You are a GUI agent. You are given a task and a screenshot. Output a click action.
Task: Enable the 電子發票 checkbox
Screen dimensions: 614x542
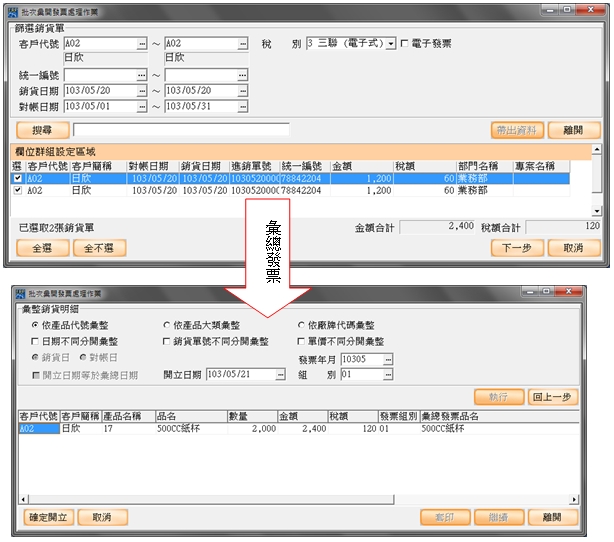[404, 45]
